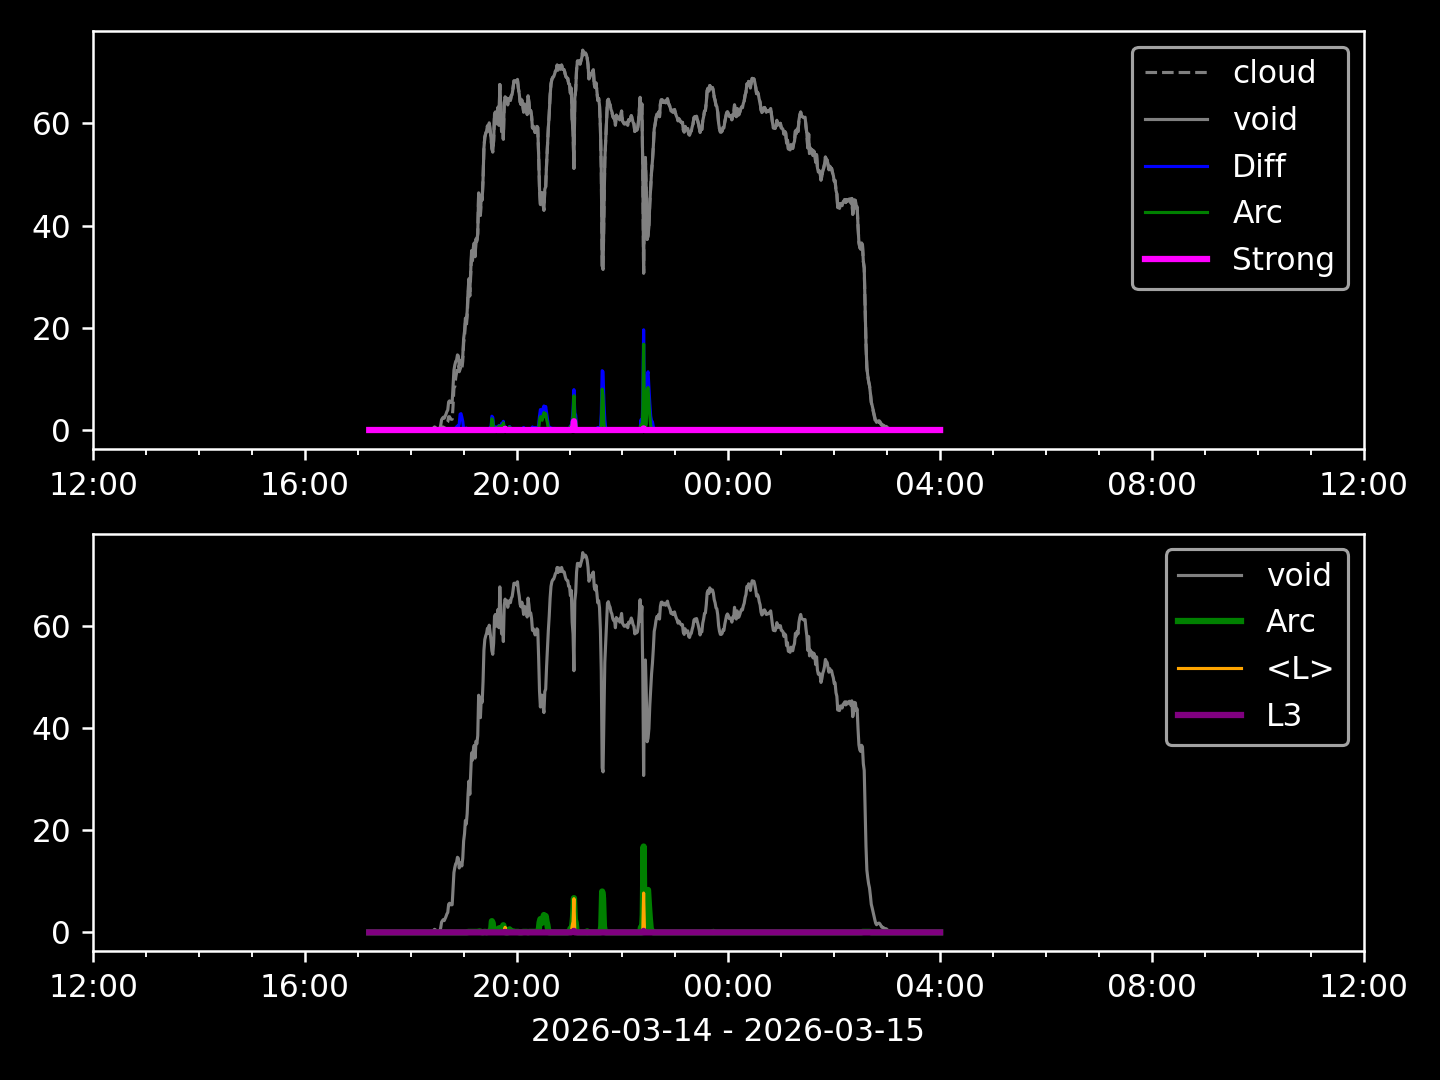Click the 'void' legend label in bottom chart
The height and width of the screenshot is (1080, 1440).
coord(1298,575)
